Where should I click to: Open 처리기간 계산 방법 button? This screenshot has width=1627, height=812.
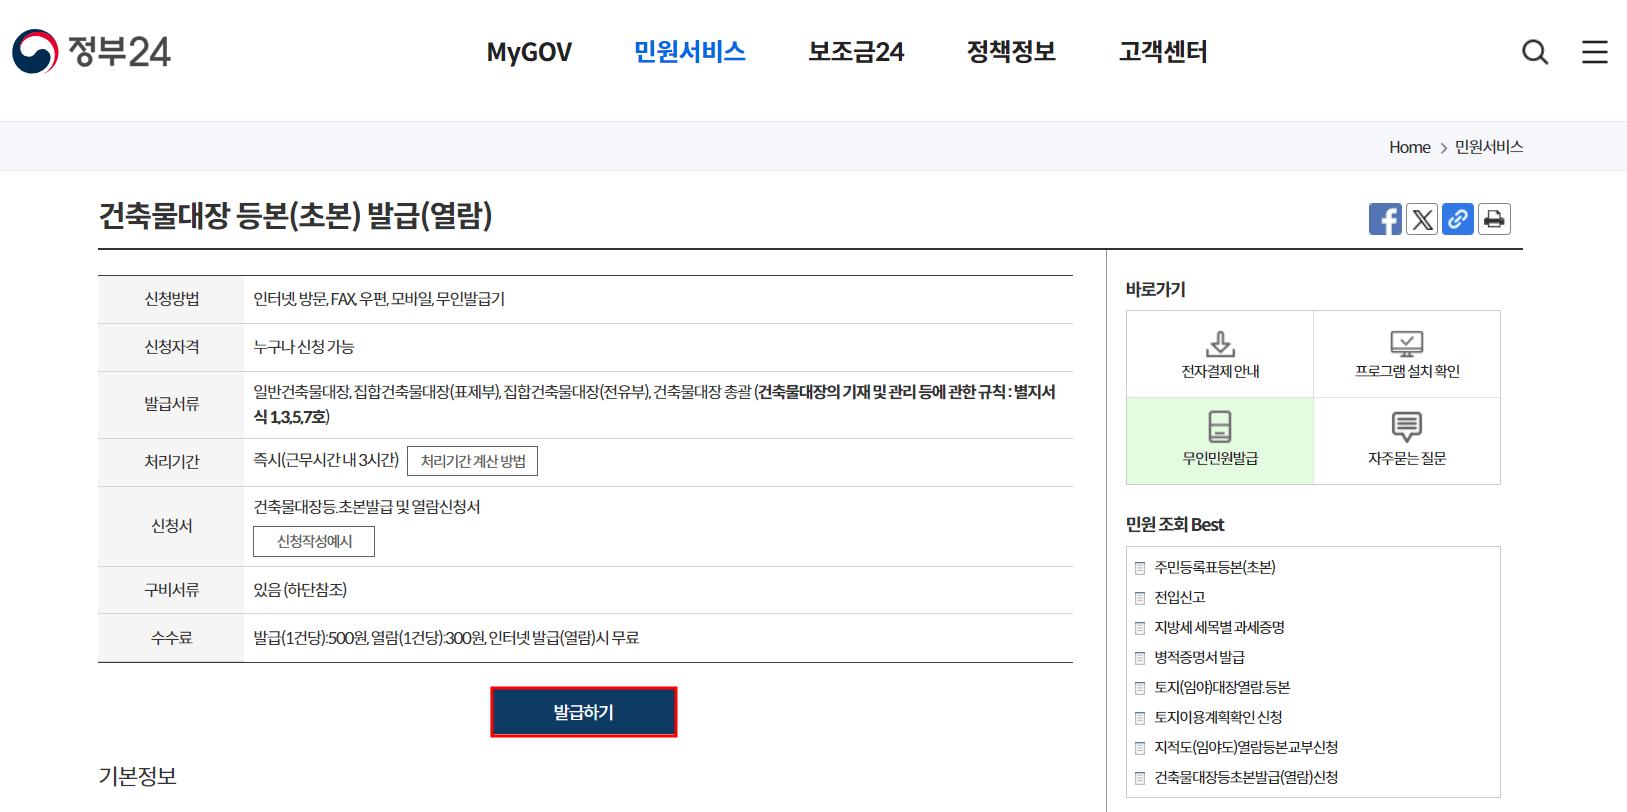(473, 461)
